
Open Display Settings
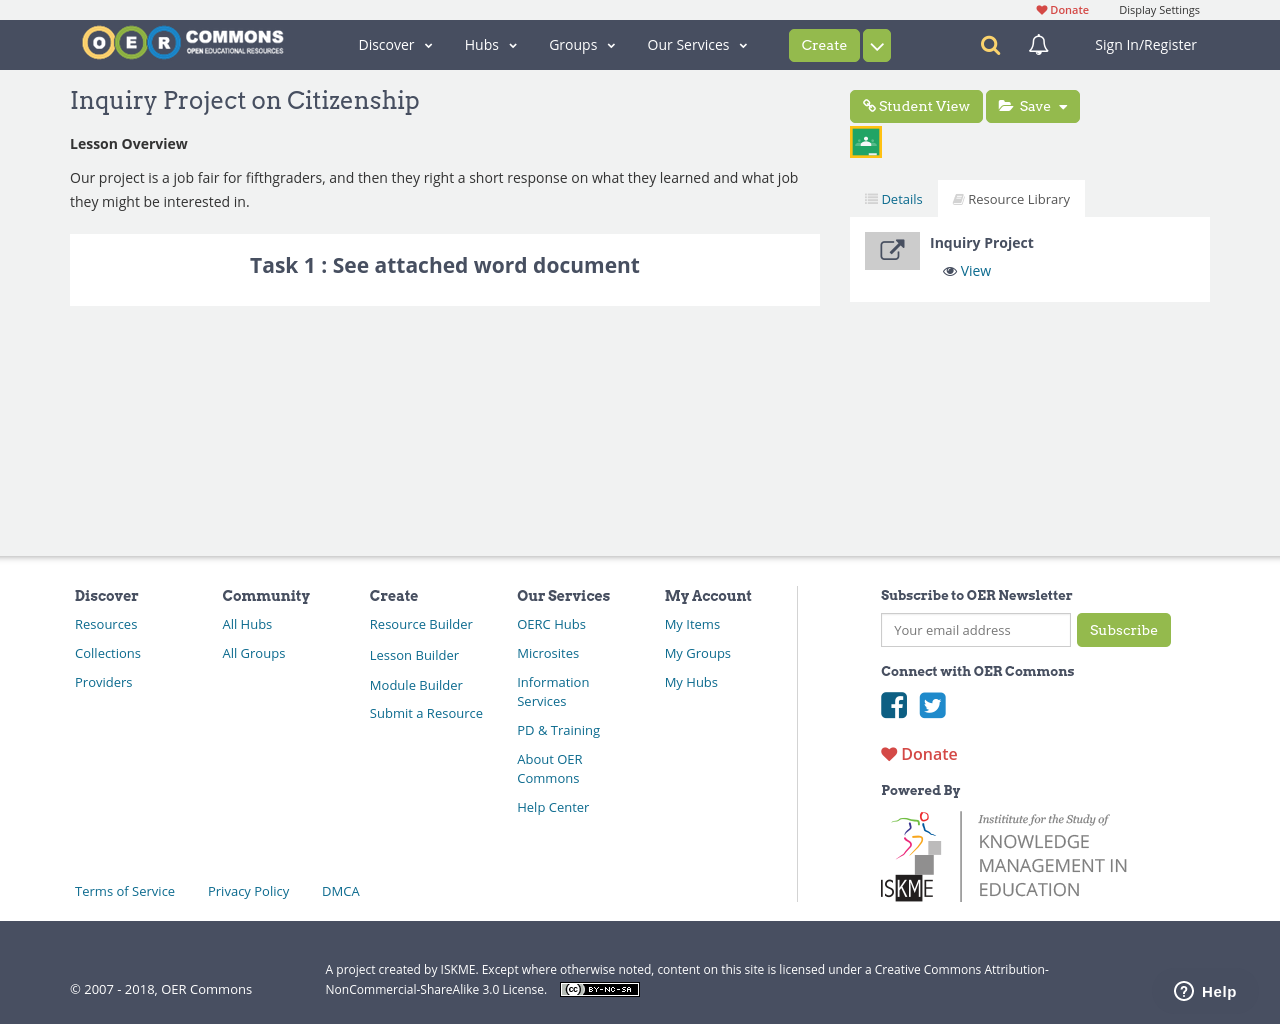click(x=1159, y=9)
